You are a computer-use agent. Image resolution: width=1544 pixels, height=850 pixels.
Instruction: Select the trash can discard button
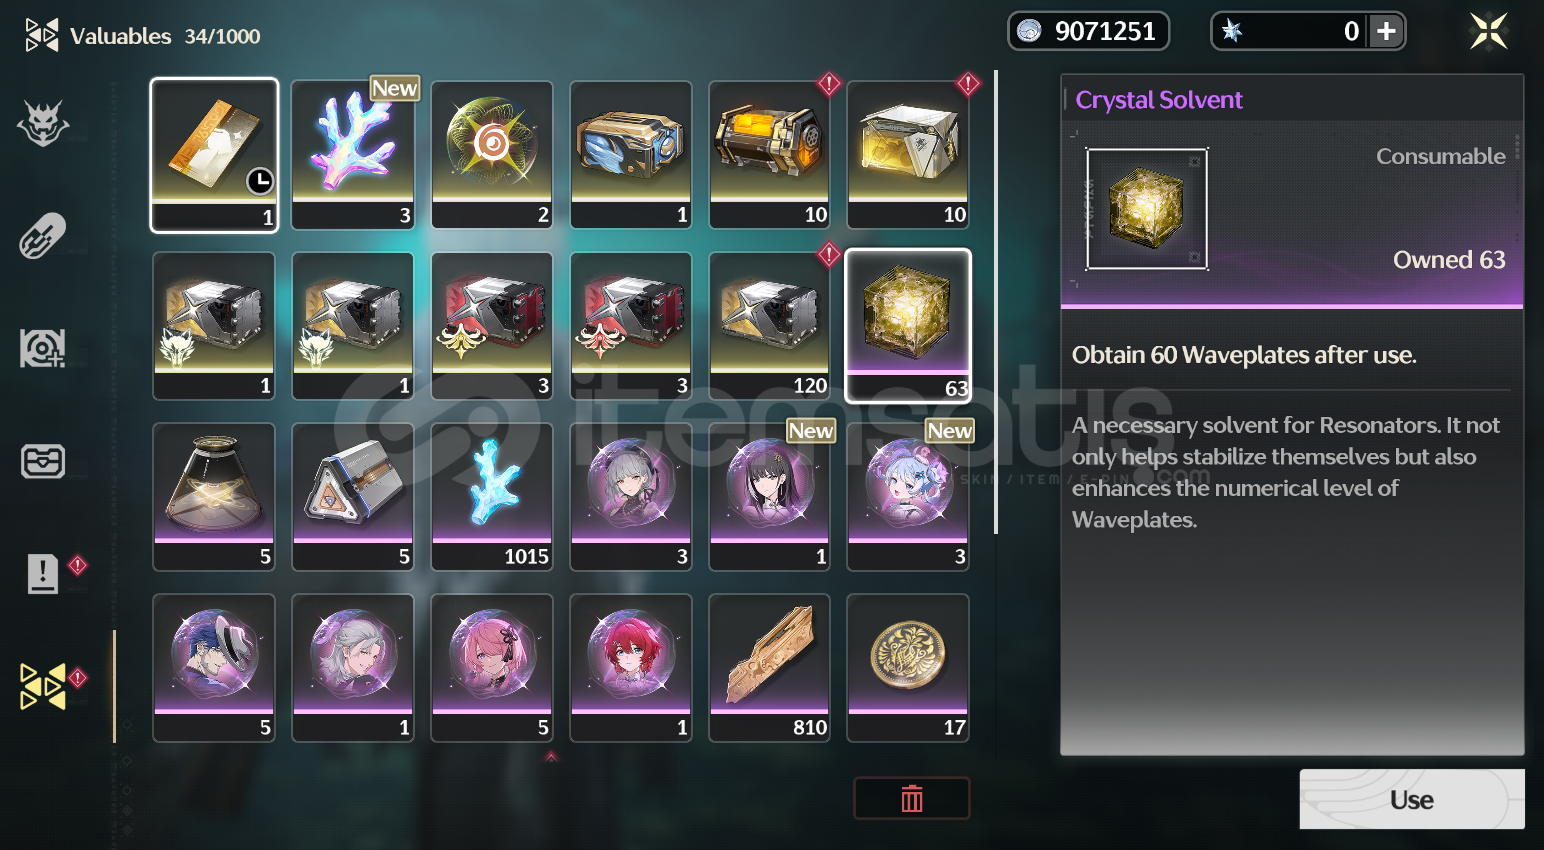point(911,798)
